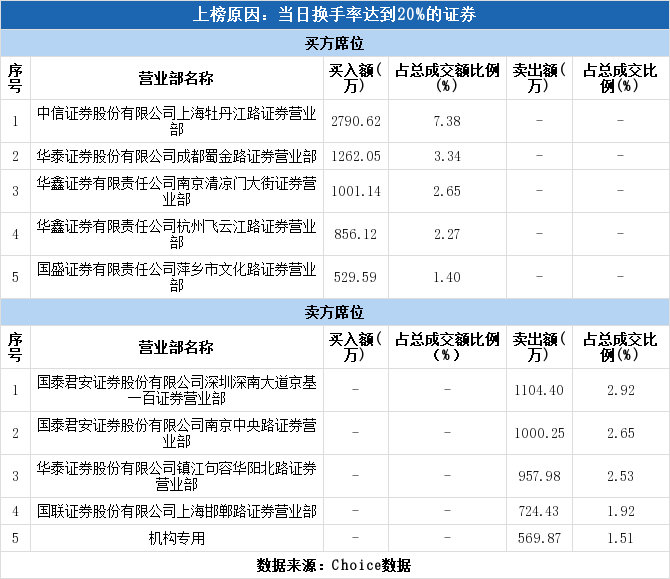
Task: Select the buy amount 529.59
Action: click(x=356, y=277)
